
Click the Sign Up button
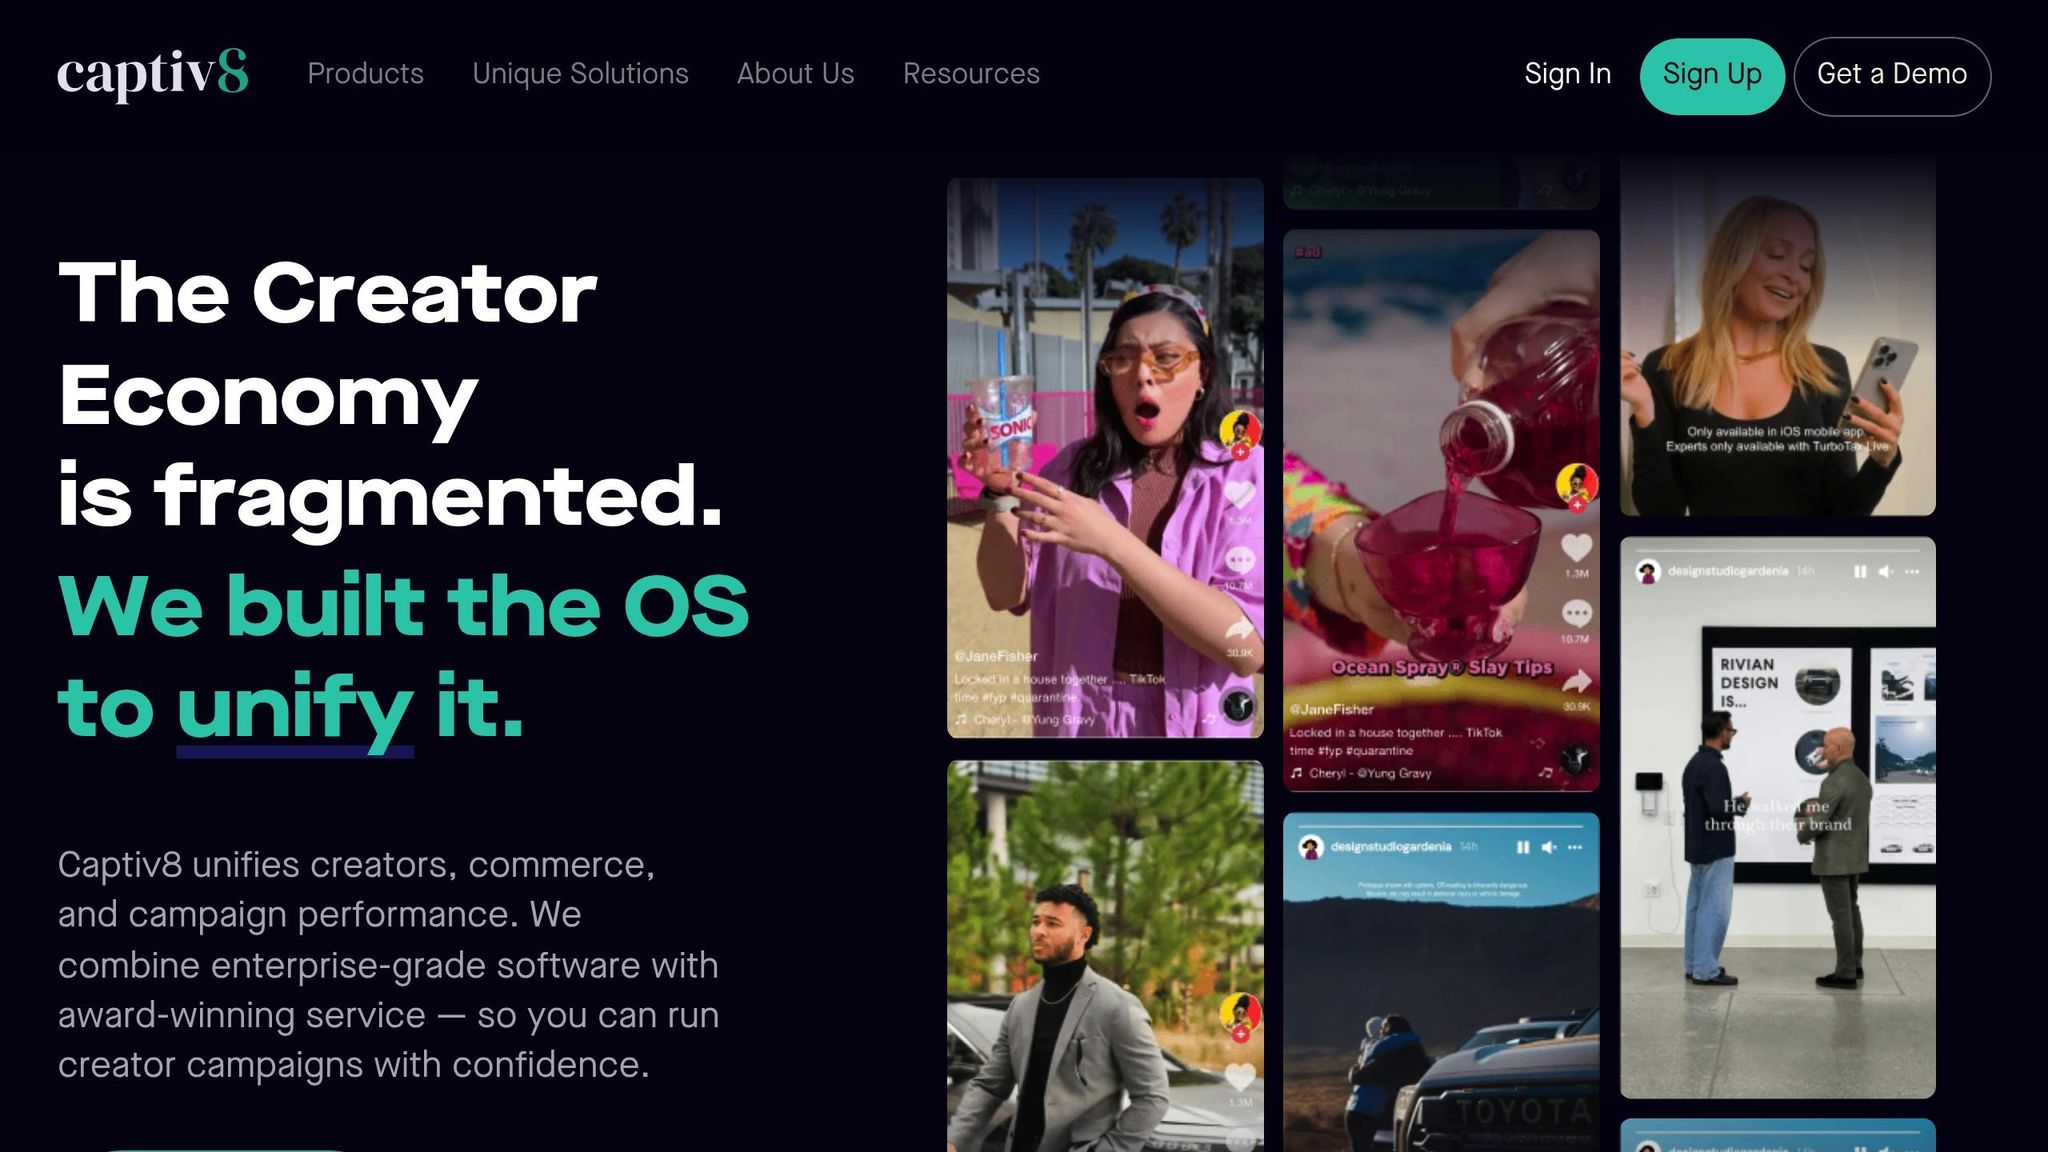(1712, 76)
